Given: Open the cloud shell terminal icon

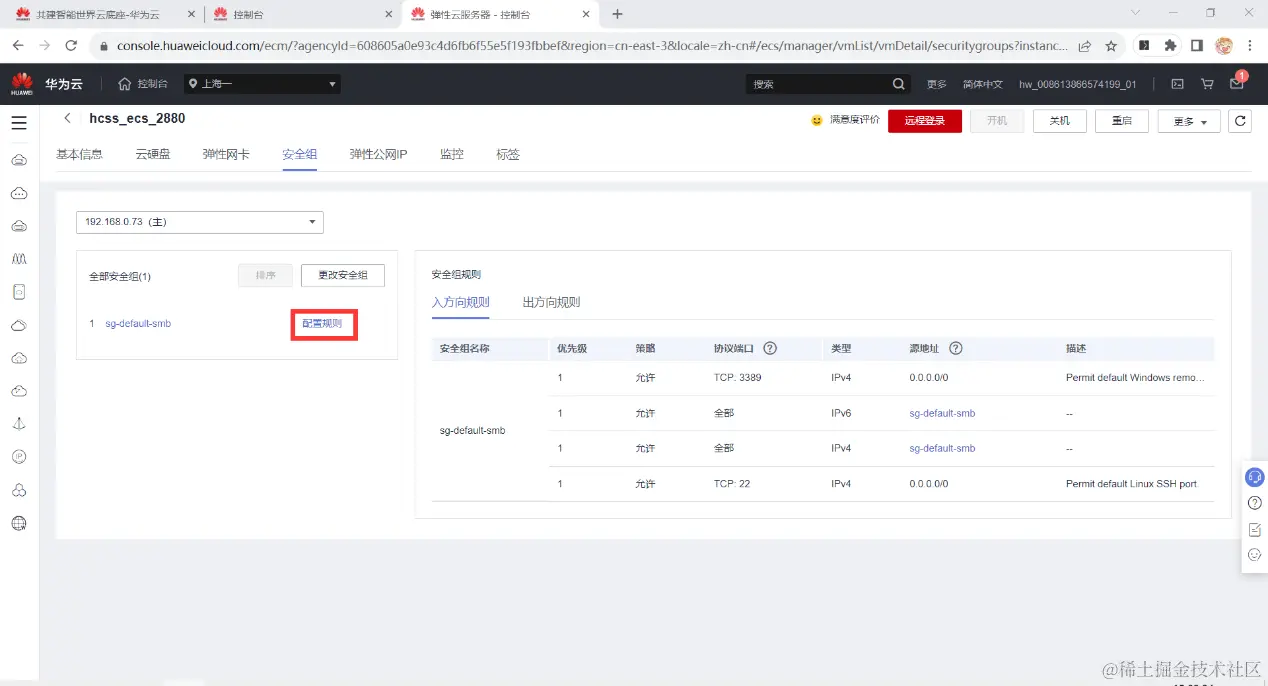Looking at the screenshot, I should pyautogui.click(x=1178, y=84).
